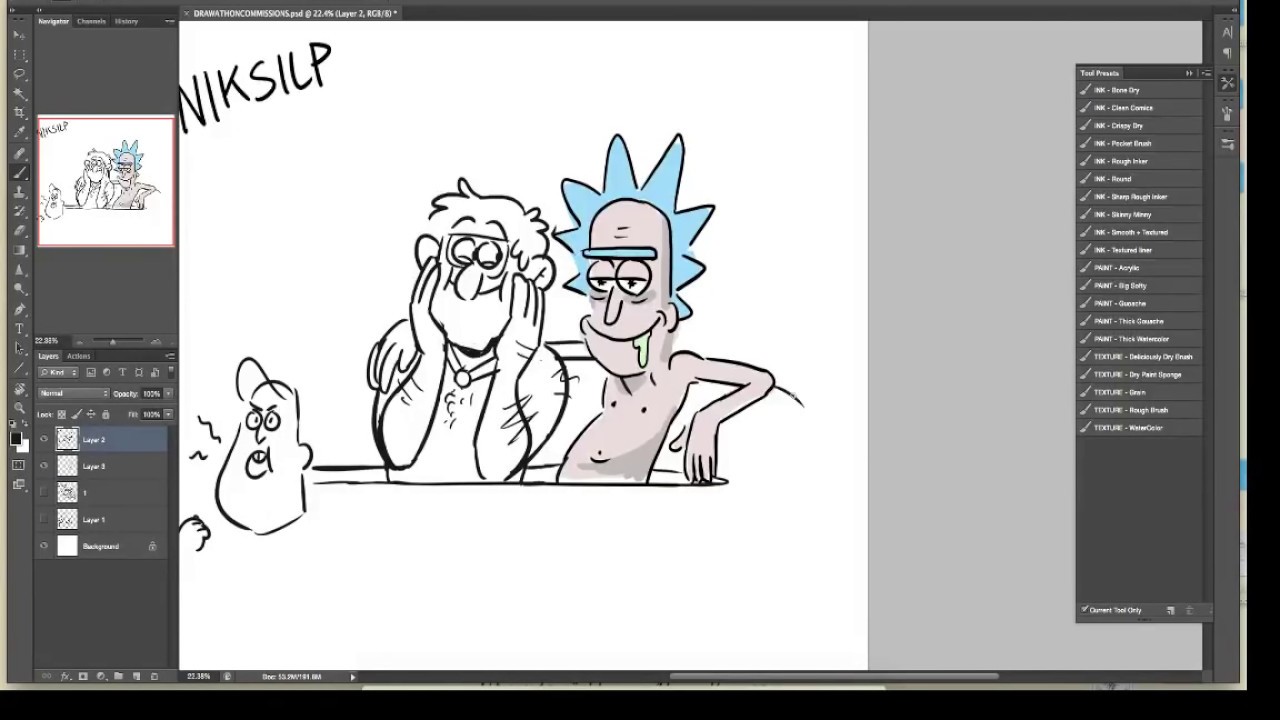Image resolution: width=1280 pixels, height=720 pixels.
Task: Open the status bar info arrow
Action: click(353, 677)
